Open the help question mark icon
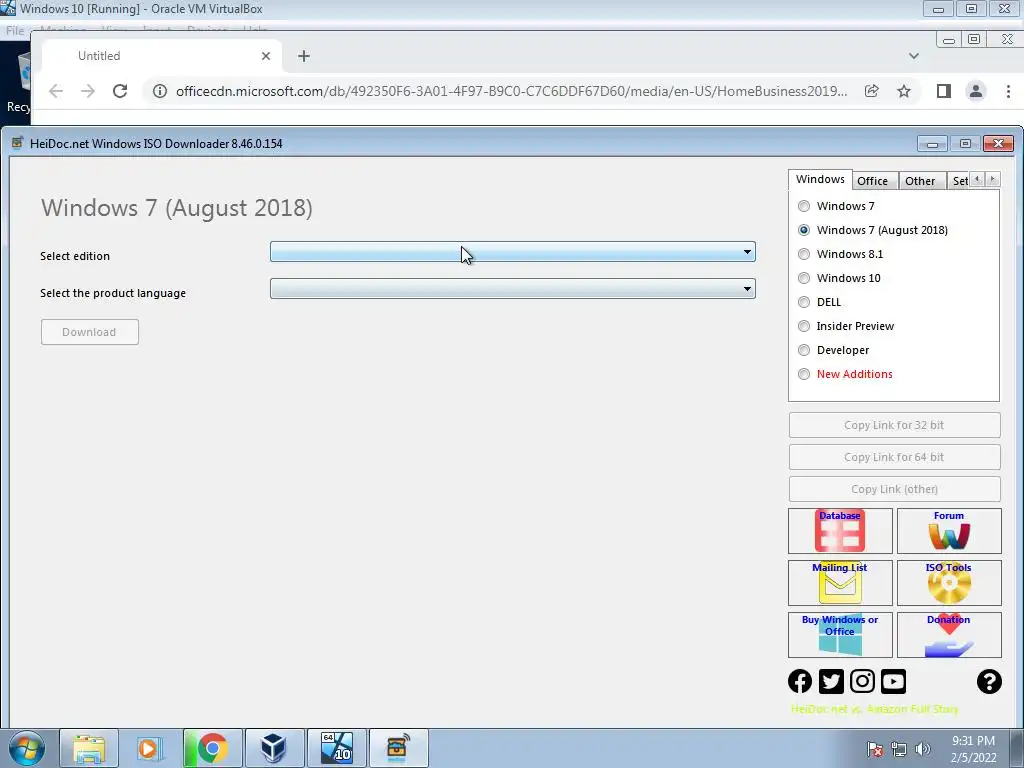Screen dimensions: 1024x768 pos(989,681)
